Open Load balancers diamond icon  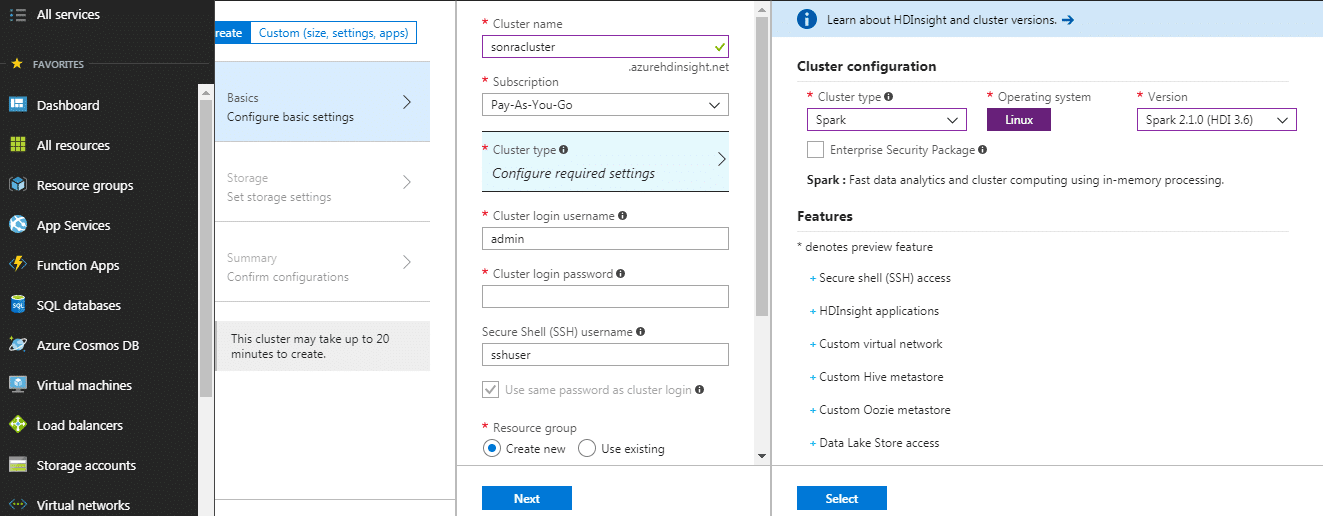click(x=17, y=425)
